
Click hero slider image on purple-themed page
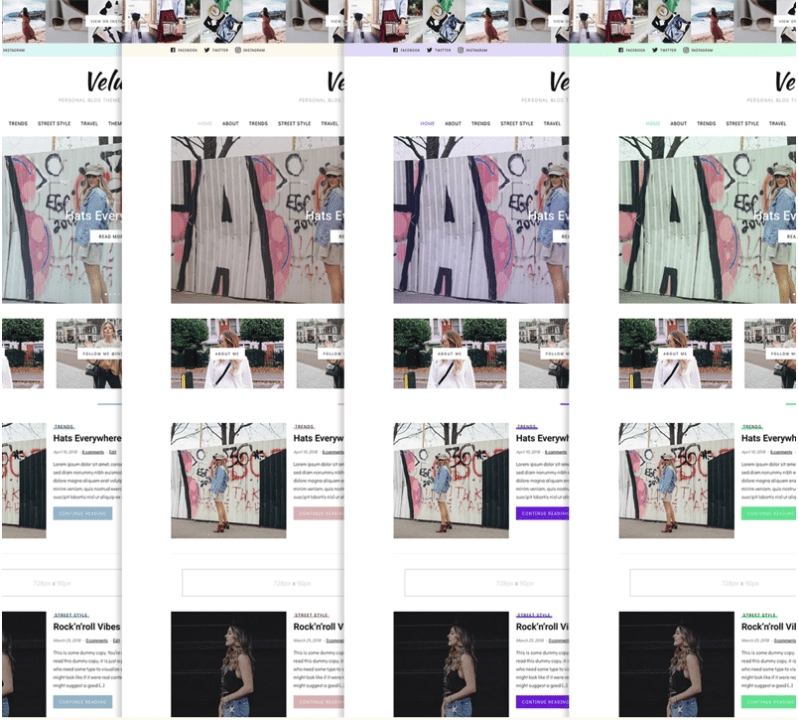[481, 220]
